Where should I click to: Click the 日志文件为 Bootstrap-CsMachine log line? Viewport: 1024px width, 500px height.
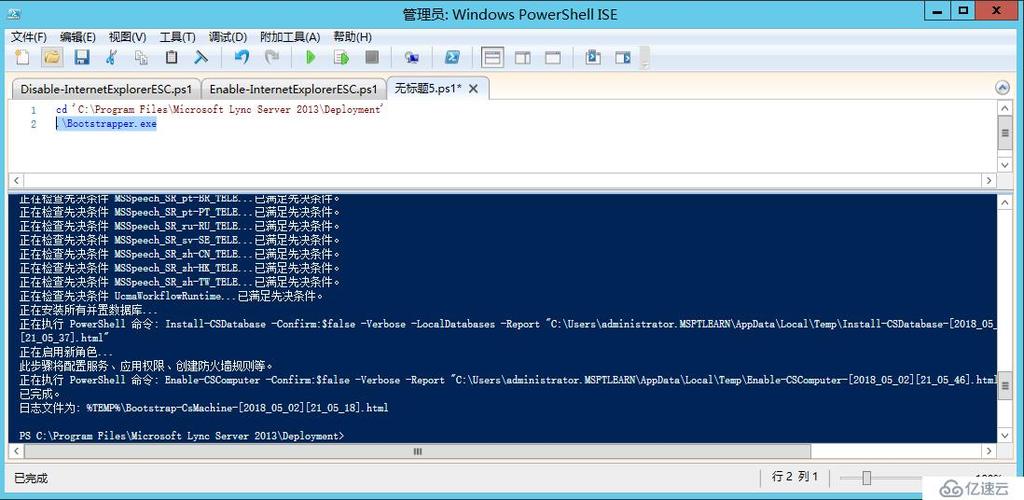pyautogui.click(x=204, y=408)
